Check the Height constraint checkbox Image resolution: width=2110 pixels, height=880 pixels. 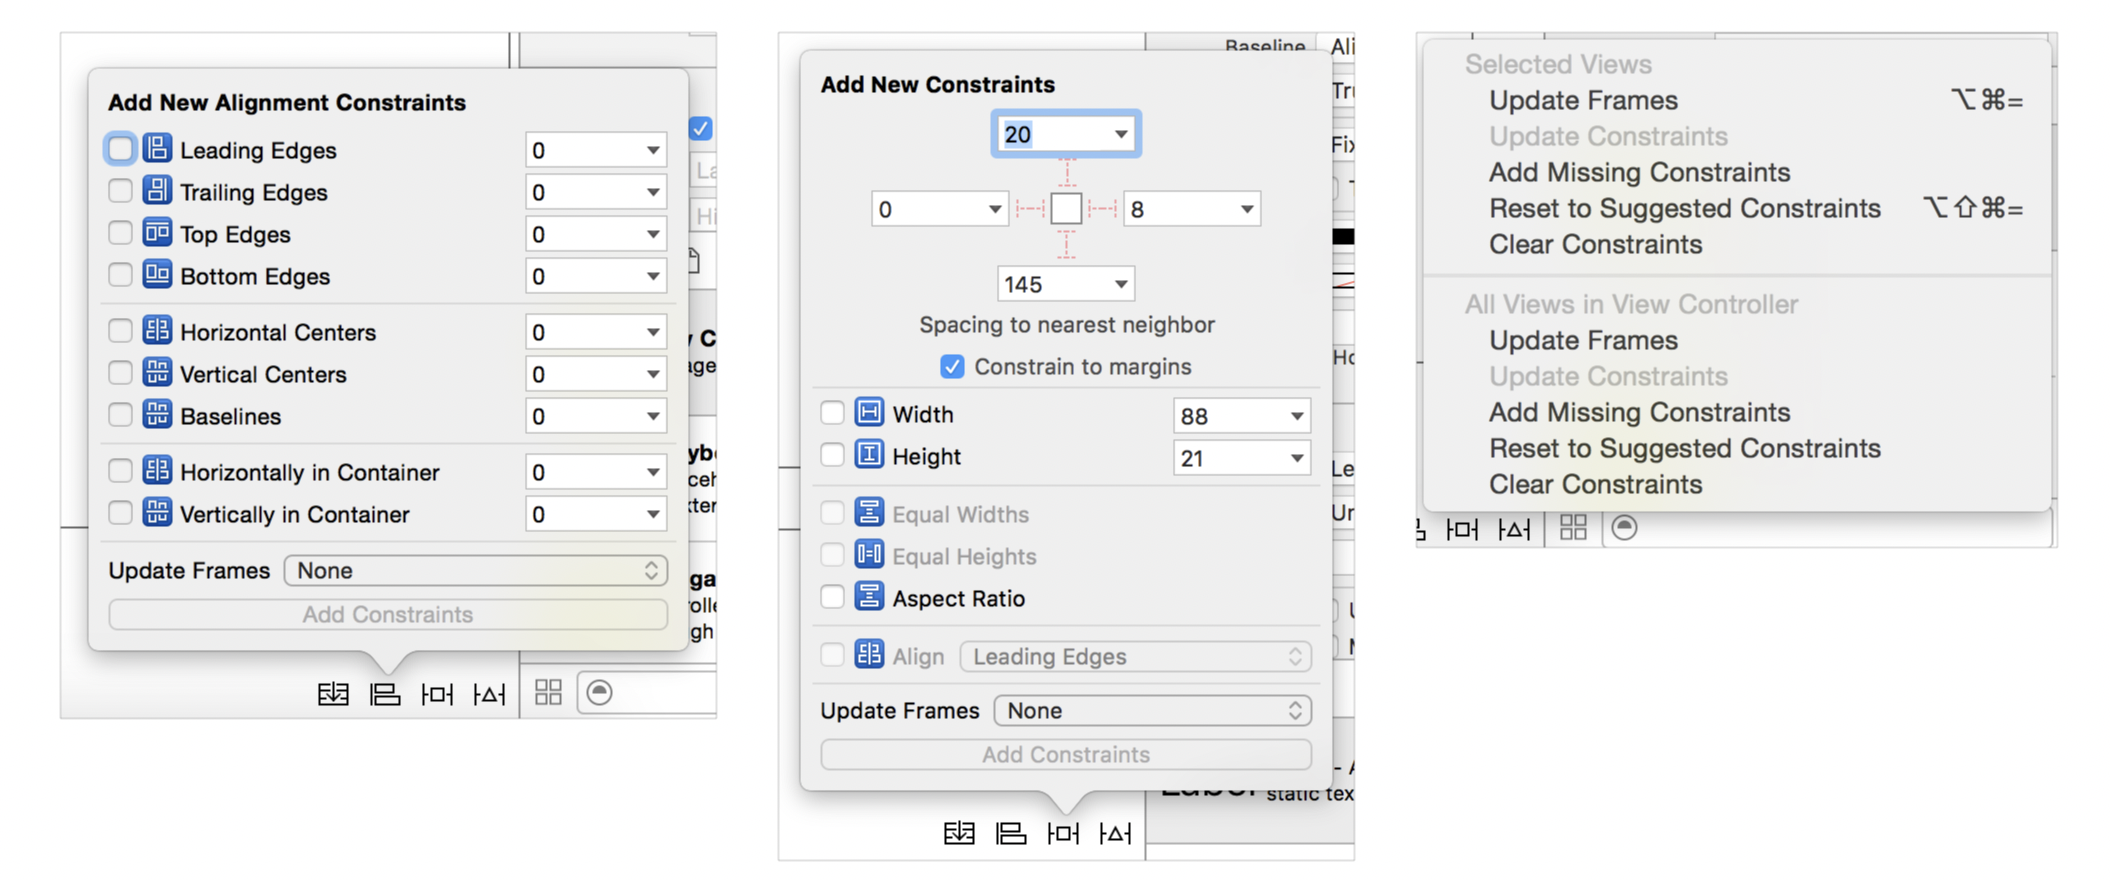click(832, 455)
